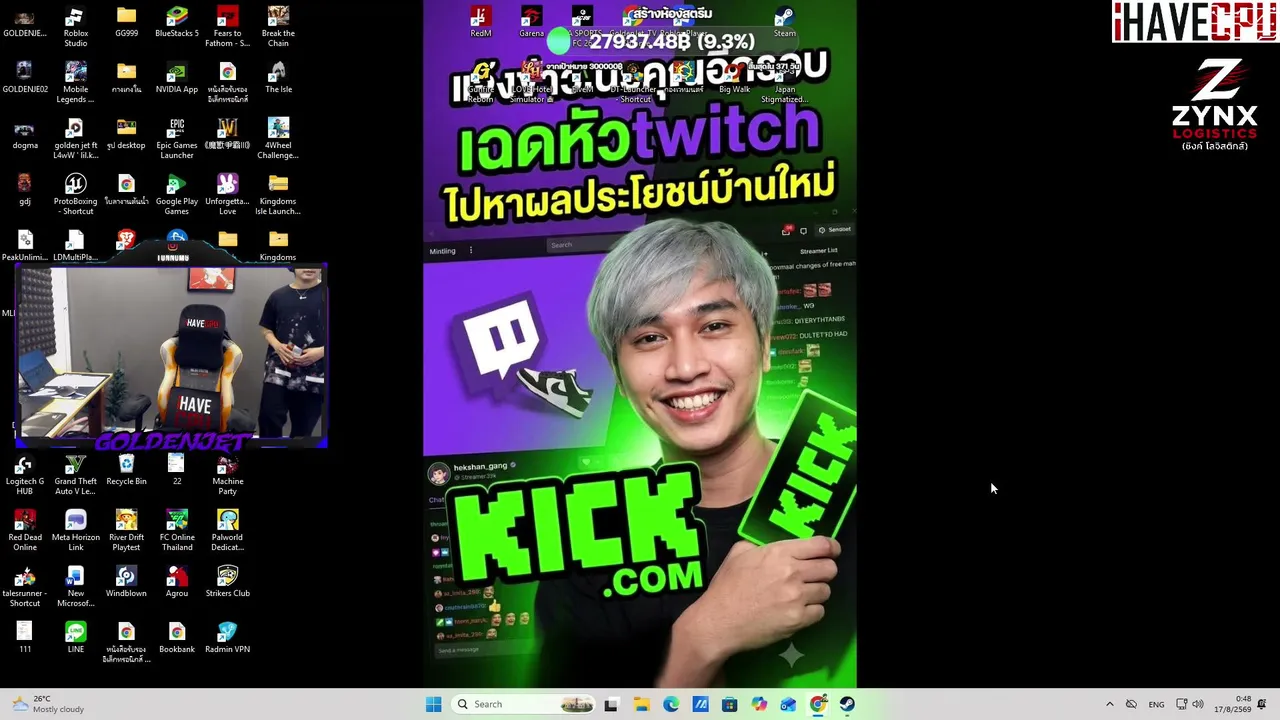1280x720 pixels.
Task: Select the file named 111
Action: [x=25, y=638]
